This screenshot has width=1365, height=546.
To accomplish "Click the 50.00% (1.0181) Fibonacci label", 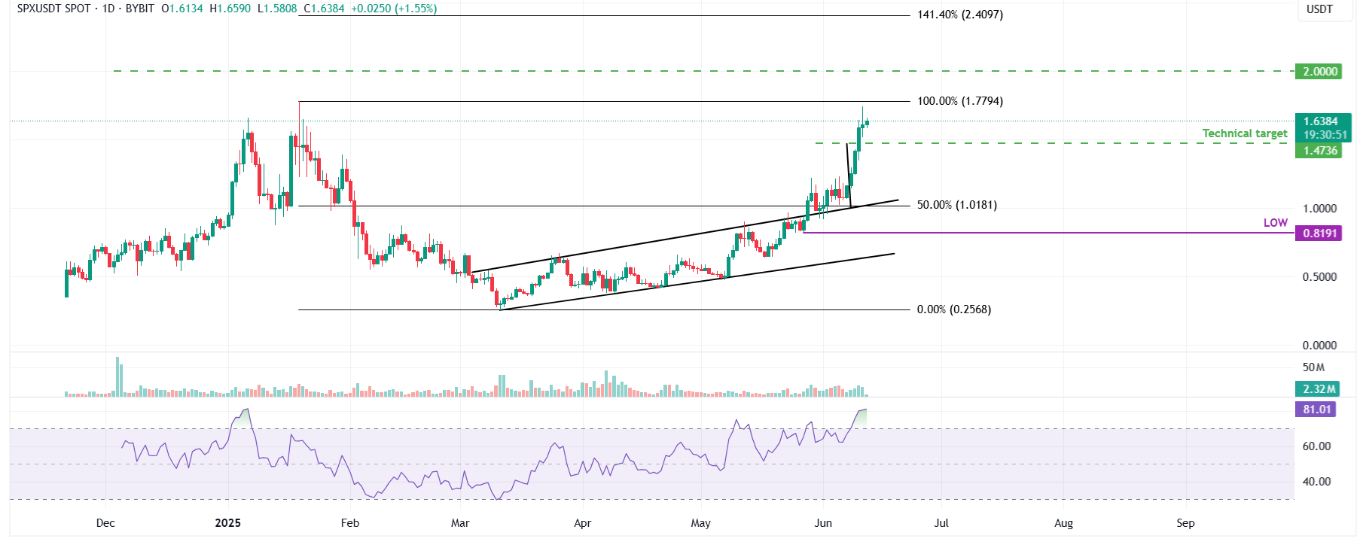I will tap(957, 205).
